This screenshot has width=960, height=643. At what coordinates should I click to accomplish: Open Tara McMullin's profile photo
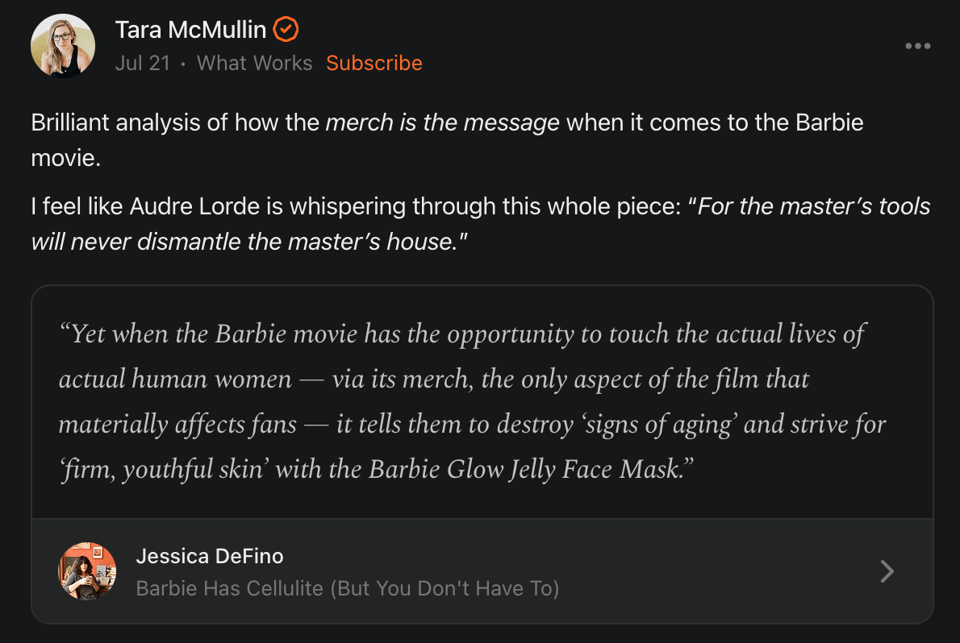tap(63, 46)
